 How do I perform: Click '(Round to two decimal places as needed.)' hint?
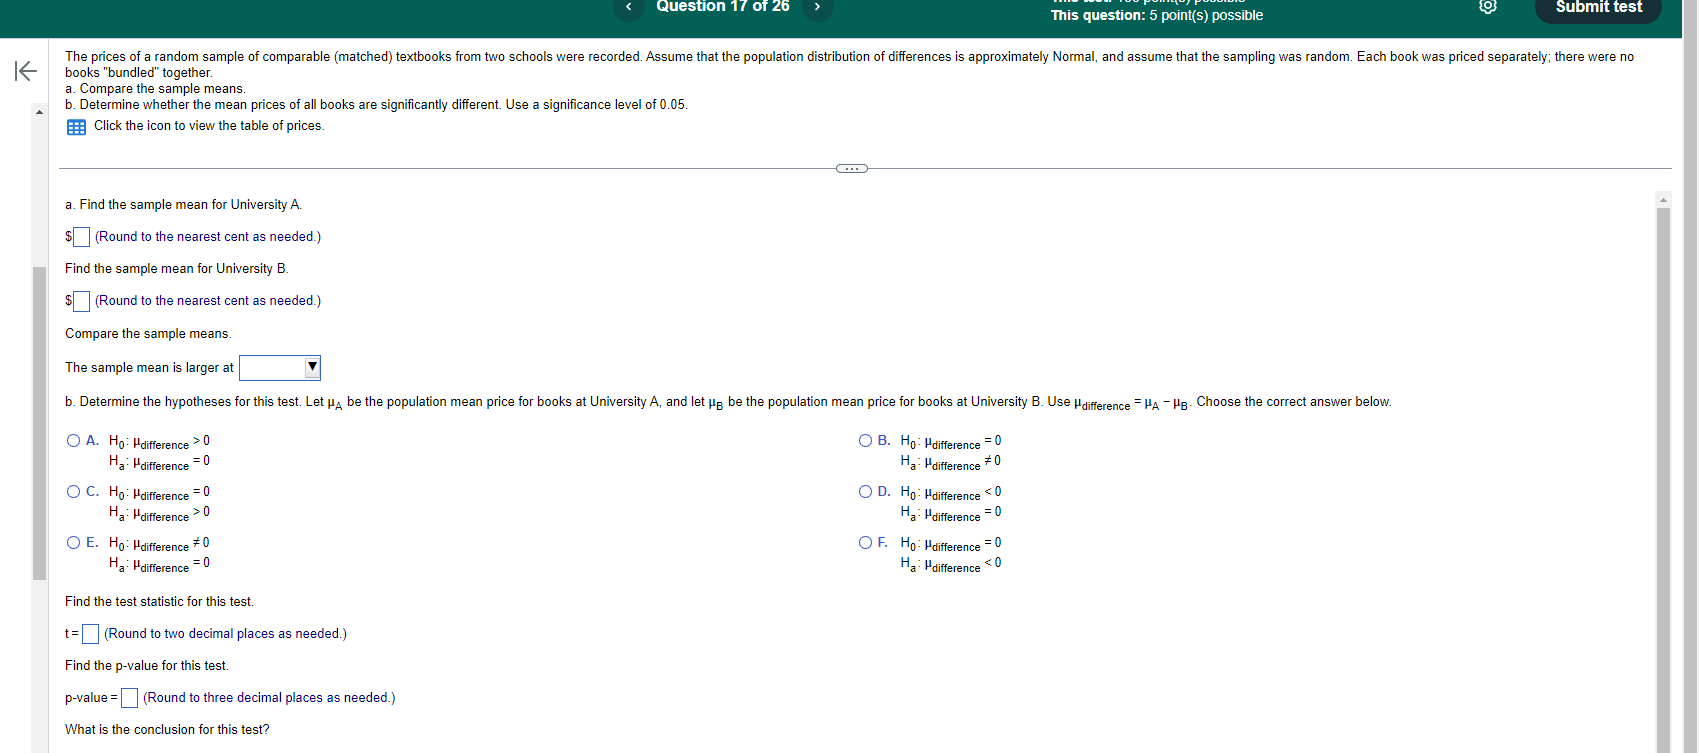(x=226, y=634)
